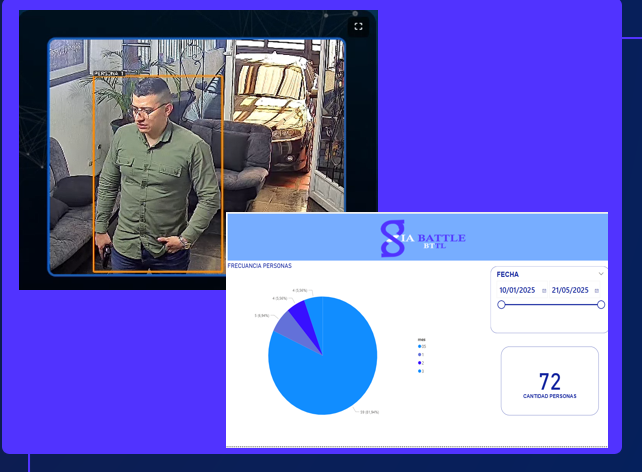
Task: Click the 72 CANTIDAD PERSONAS card
Action: 549,381
